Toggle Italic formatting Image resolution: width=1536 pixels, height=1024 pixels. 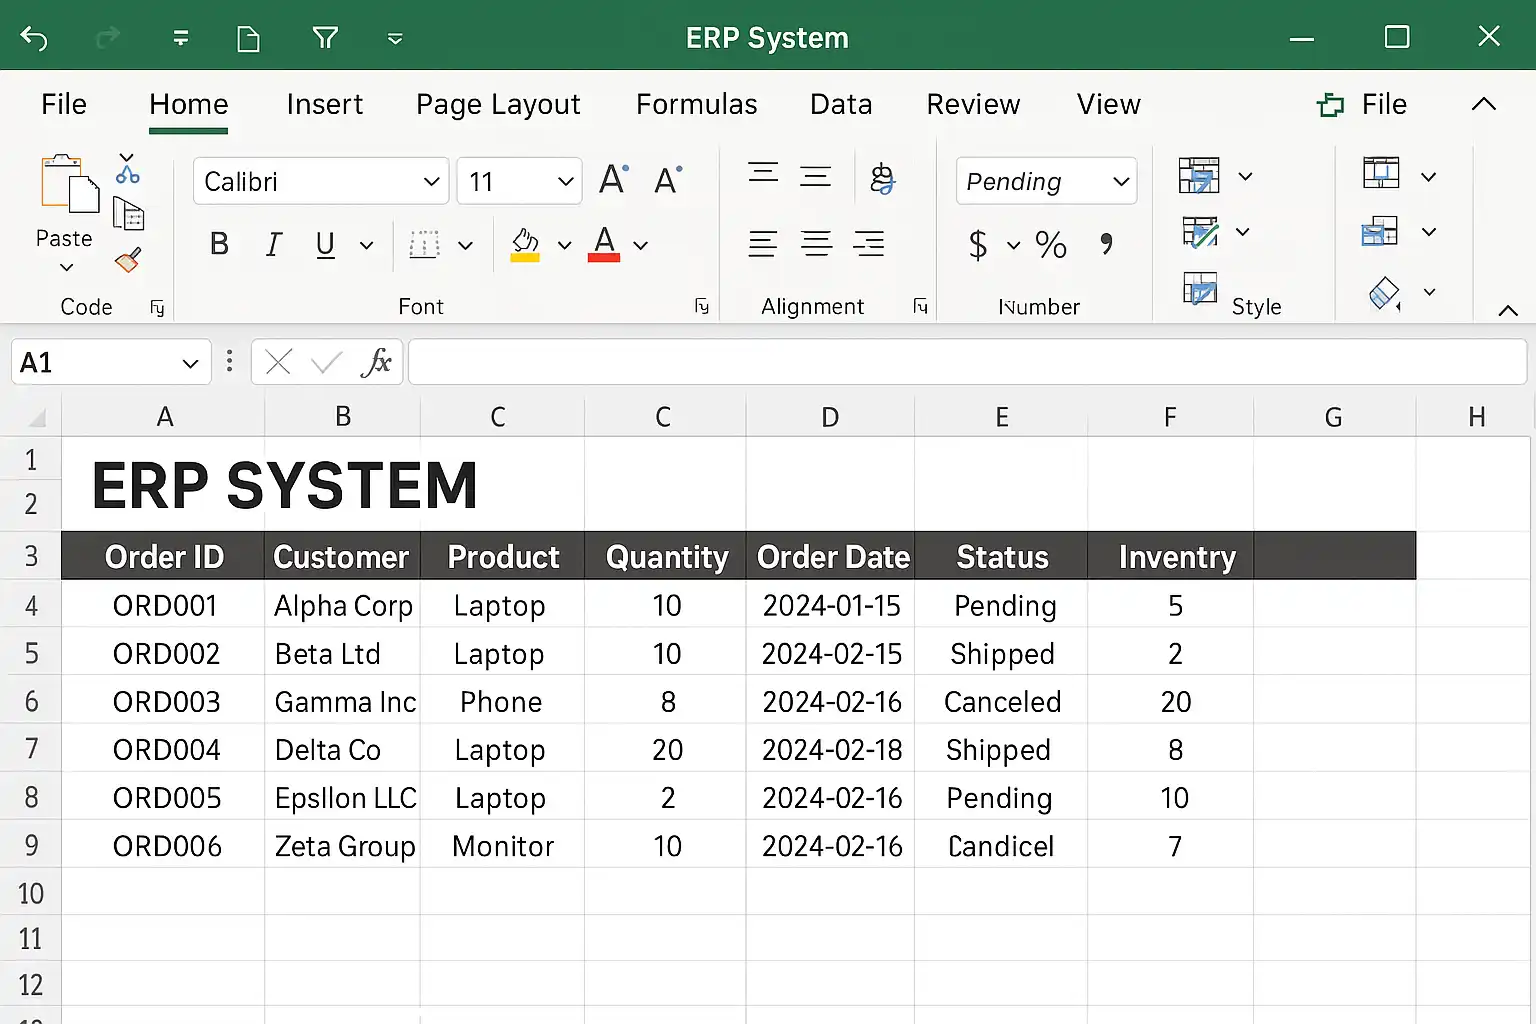click(273, 244)
